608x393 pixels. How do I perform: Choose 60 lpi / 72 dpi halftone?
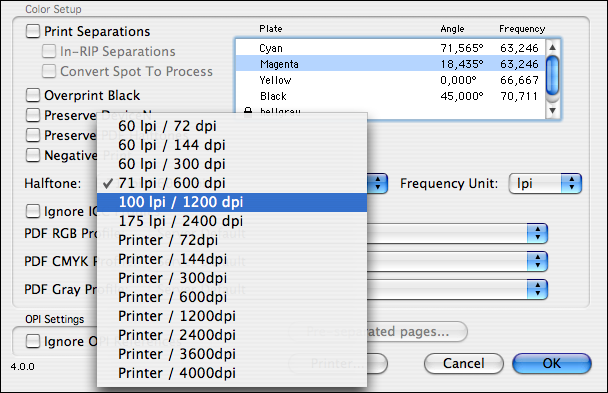pos(232,126)
